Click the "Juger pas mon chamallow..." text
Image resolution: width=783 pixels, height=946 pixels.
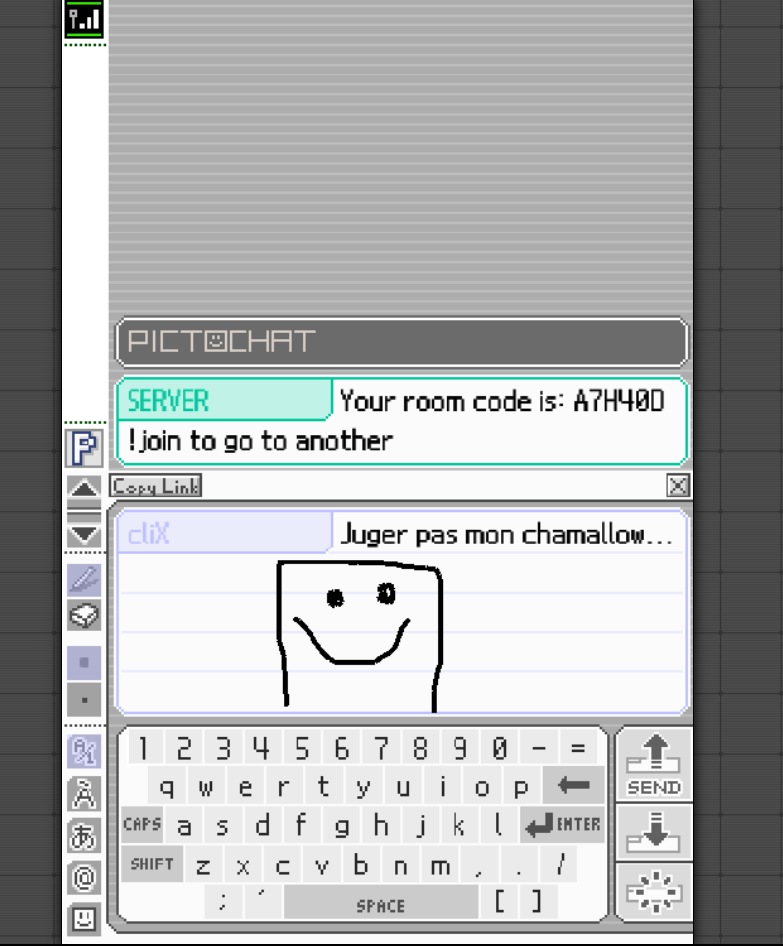coord(506,535)
